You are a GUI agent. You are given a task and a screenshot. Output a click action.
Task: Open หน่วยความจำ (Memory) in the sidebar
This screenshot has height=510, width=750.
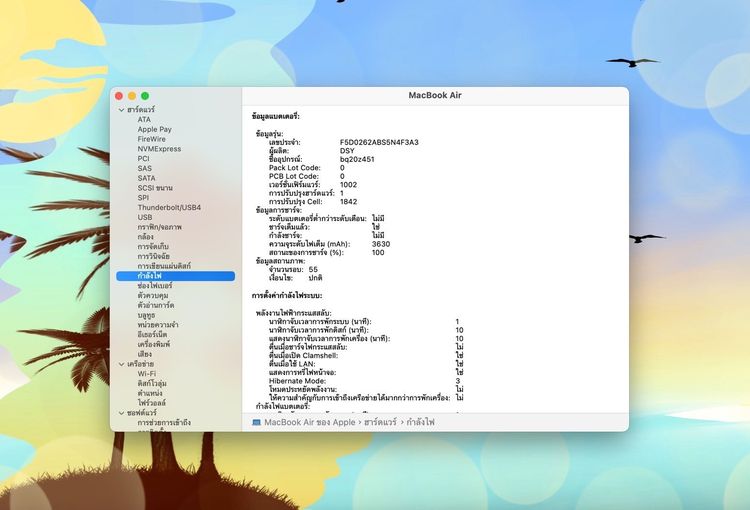coord(158,325)
